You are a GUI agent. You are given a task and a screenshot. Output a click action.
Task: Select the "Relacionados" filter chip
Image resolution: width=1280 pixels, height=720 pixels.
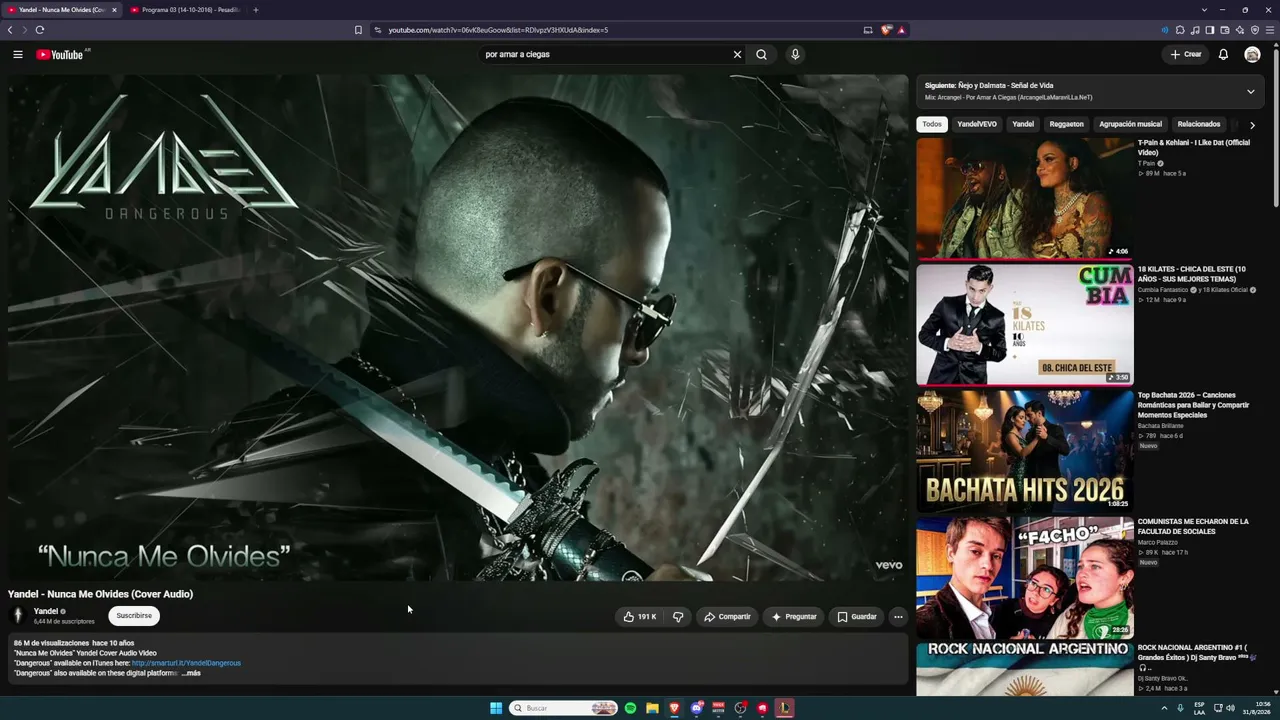(x=1199, y=124)
